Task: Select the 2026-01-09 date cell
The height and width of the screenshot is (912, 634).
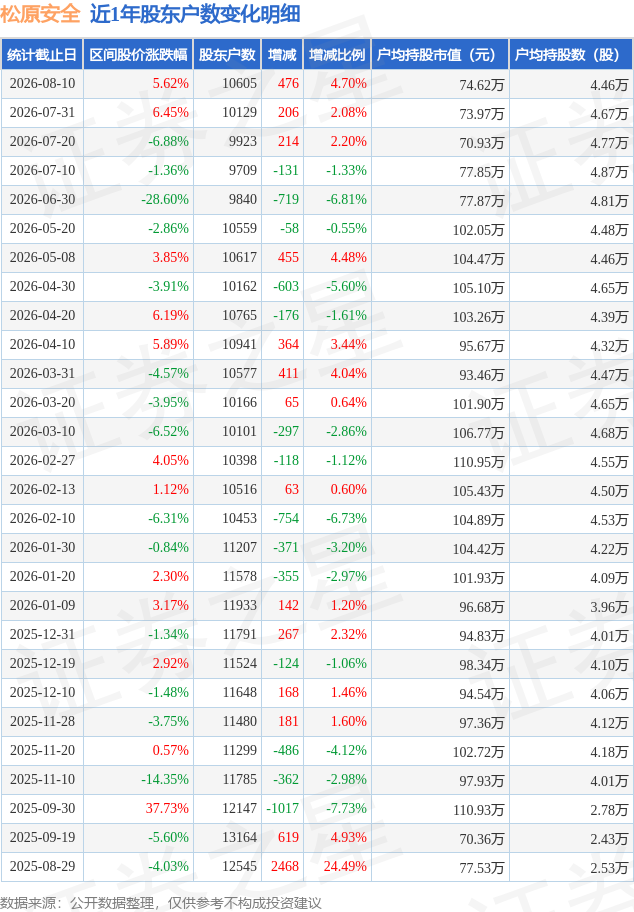Action: 42,605
